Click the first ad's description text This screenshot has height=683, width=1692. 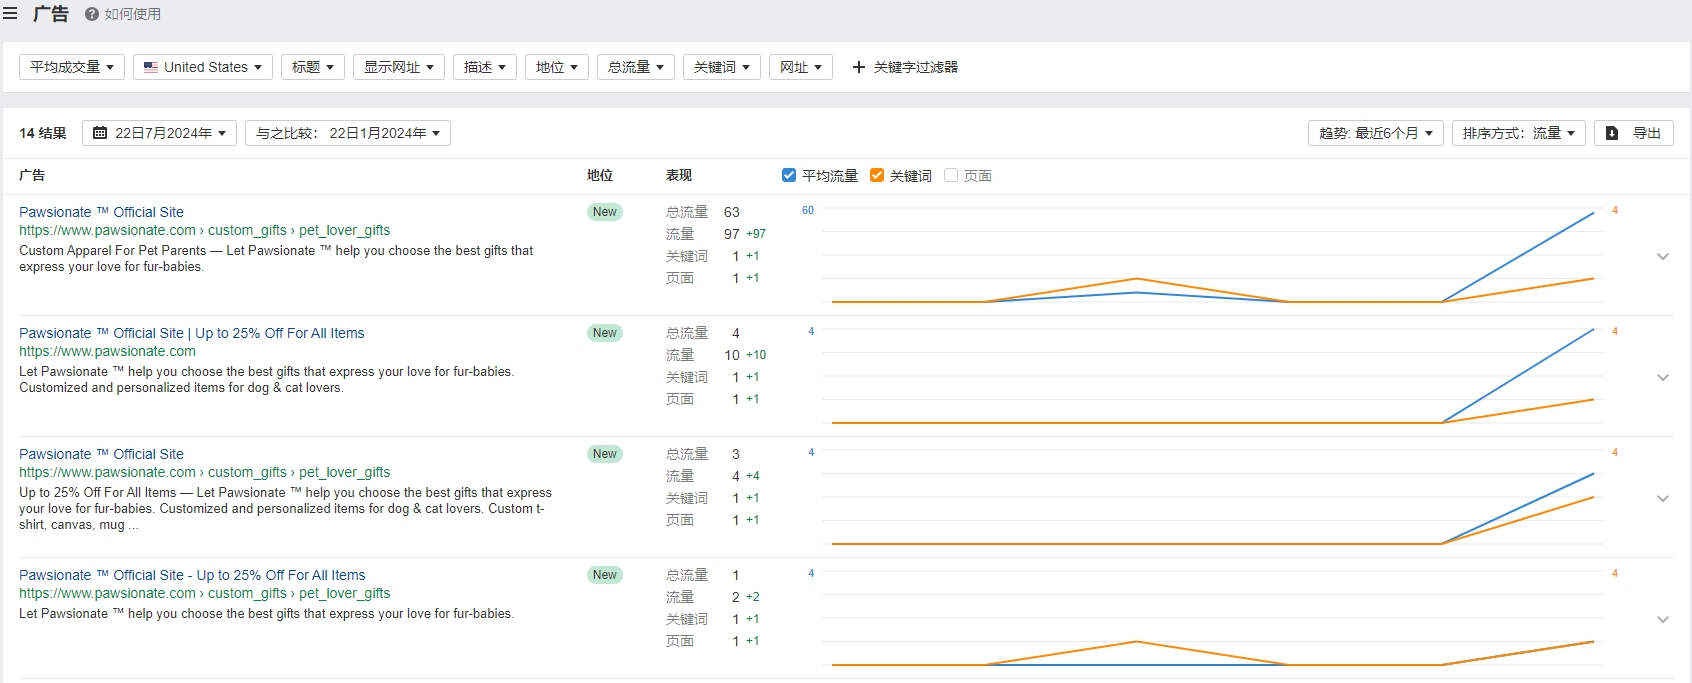click(x=276, y=259)
